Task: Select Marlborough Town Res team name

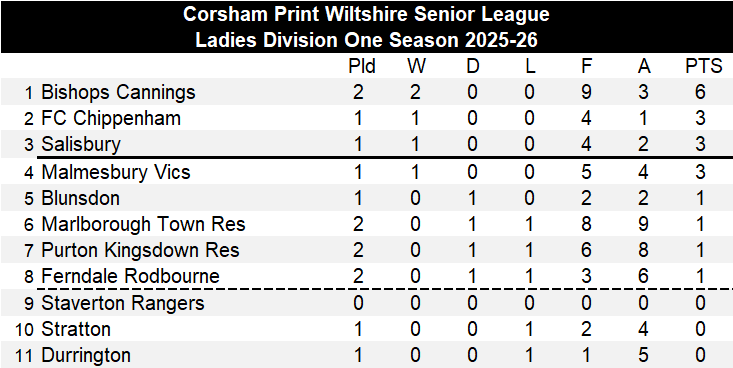Action: (x=143, y=224)
